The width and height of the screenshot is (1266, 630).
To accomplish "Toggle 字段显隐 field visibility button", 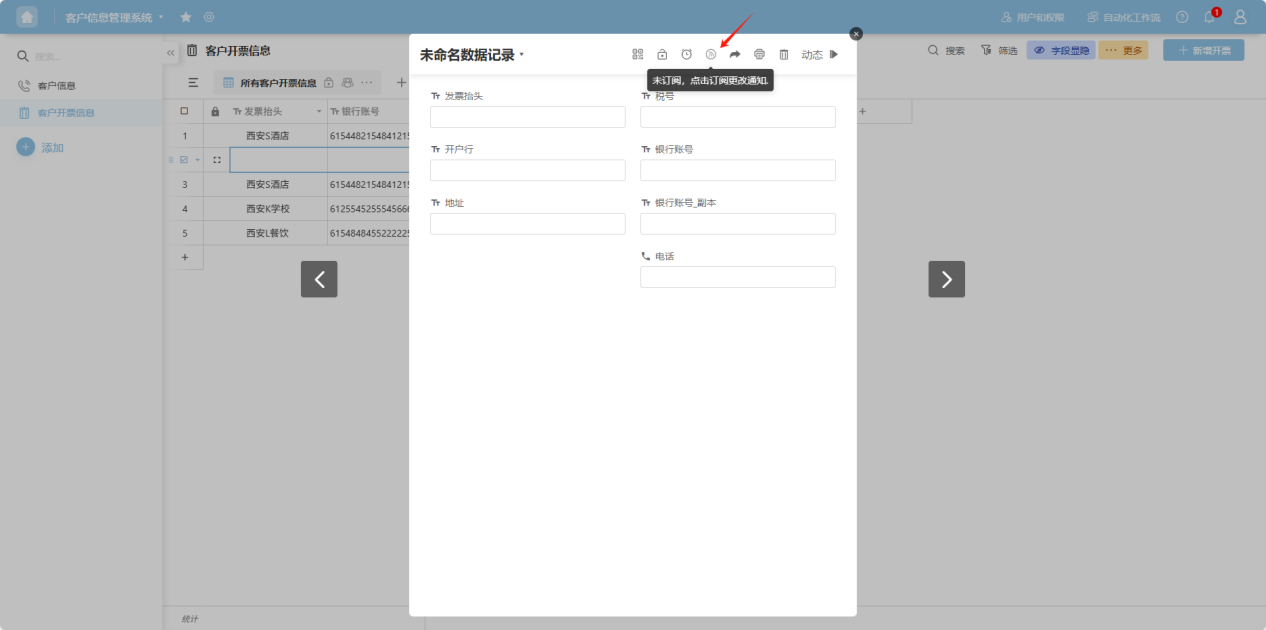I will (1061, 50).
